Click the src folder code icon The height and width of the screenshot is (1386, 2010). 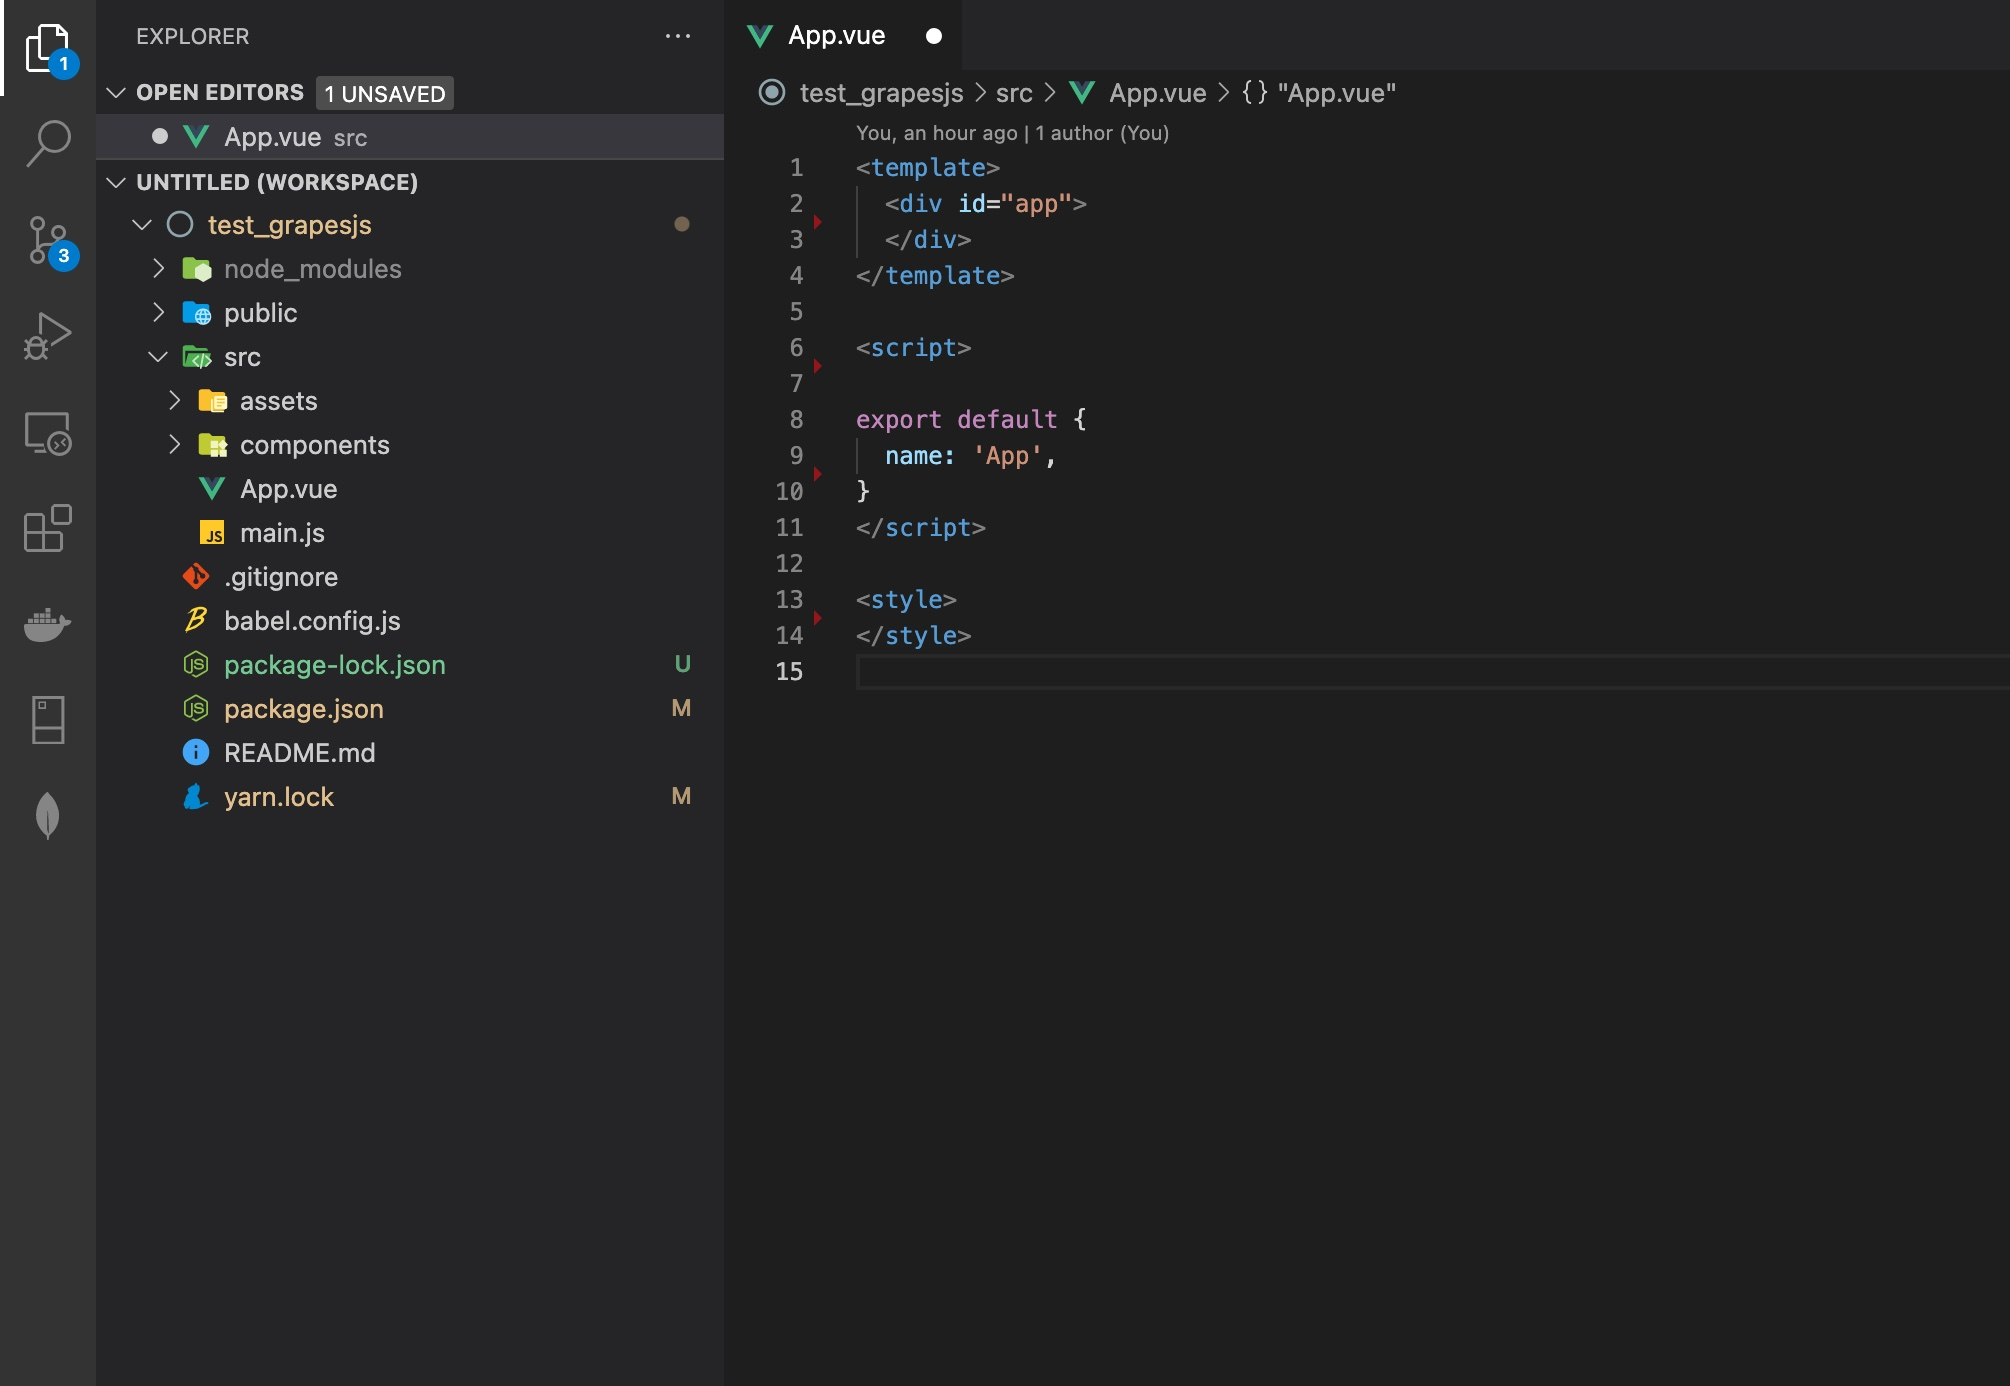197,357
